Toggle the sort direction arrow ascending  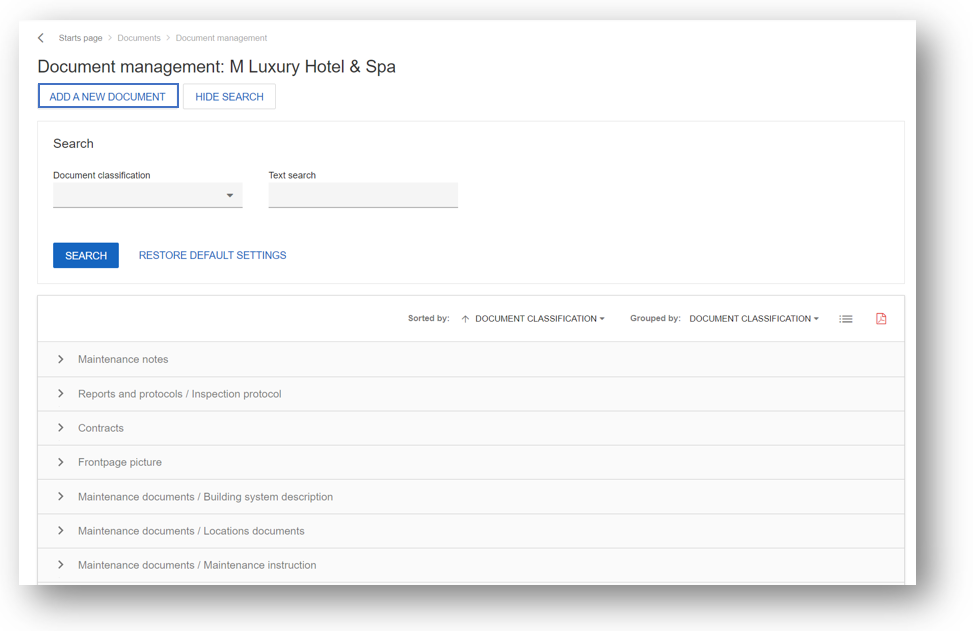coord(464,318)
